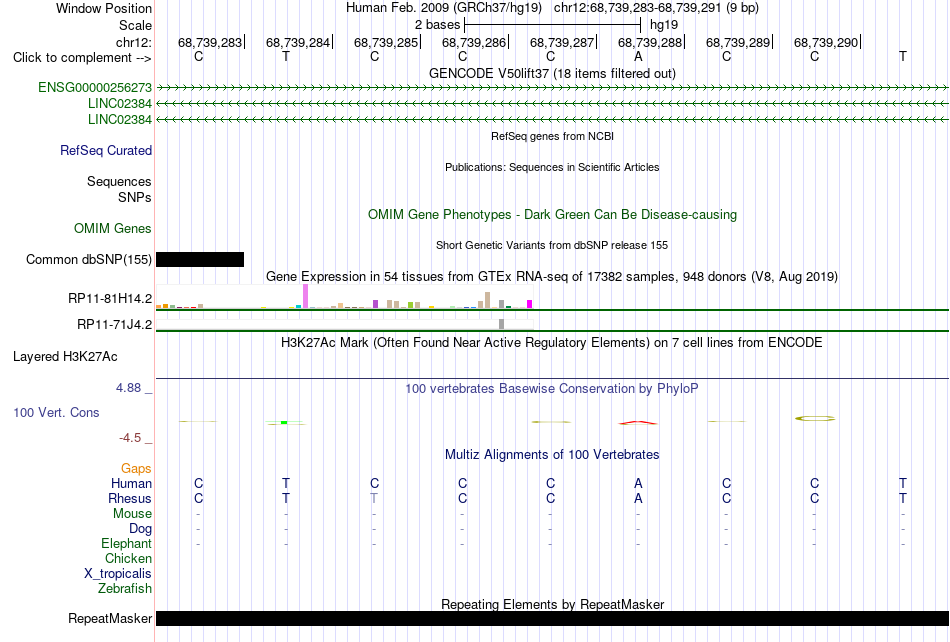The image size is (950, 642).
Task: Click 'Repeating Elements by RepeatMasker' title
Action: (553, 604)
